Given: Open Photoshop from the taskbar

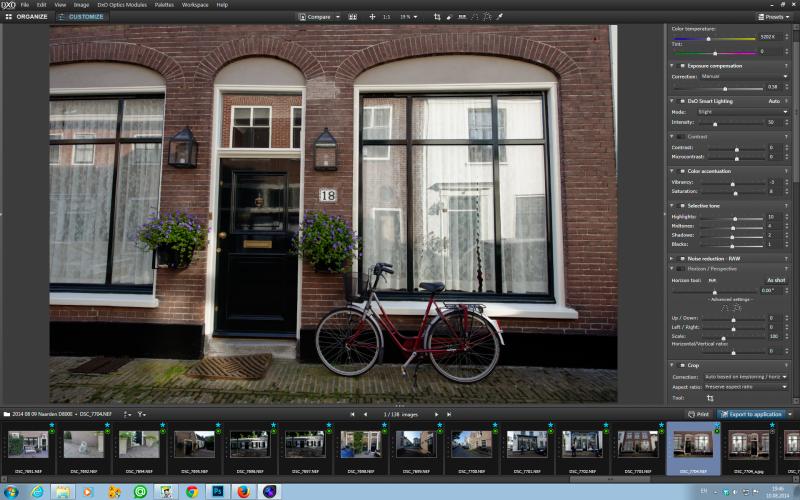Looking at the screenshot, I should point(218,492).
